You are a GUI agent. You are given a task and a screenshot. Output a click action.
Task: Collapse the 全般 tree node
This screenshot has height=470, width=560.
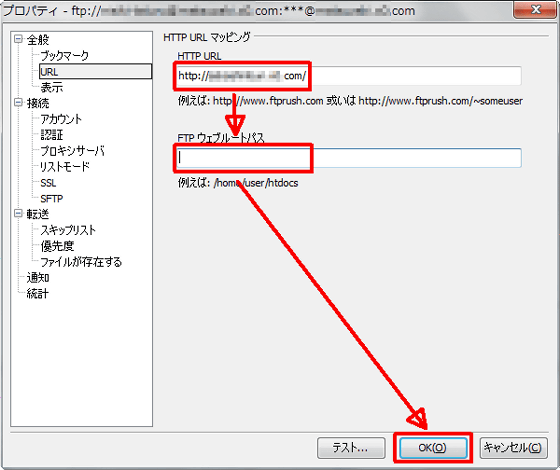click(18, 39)
